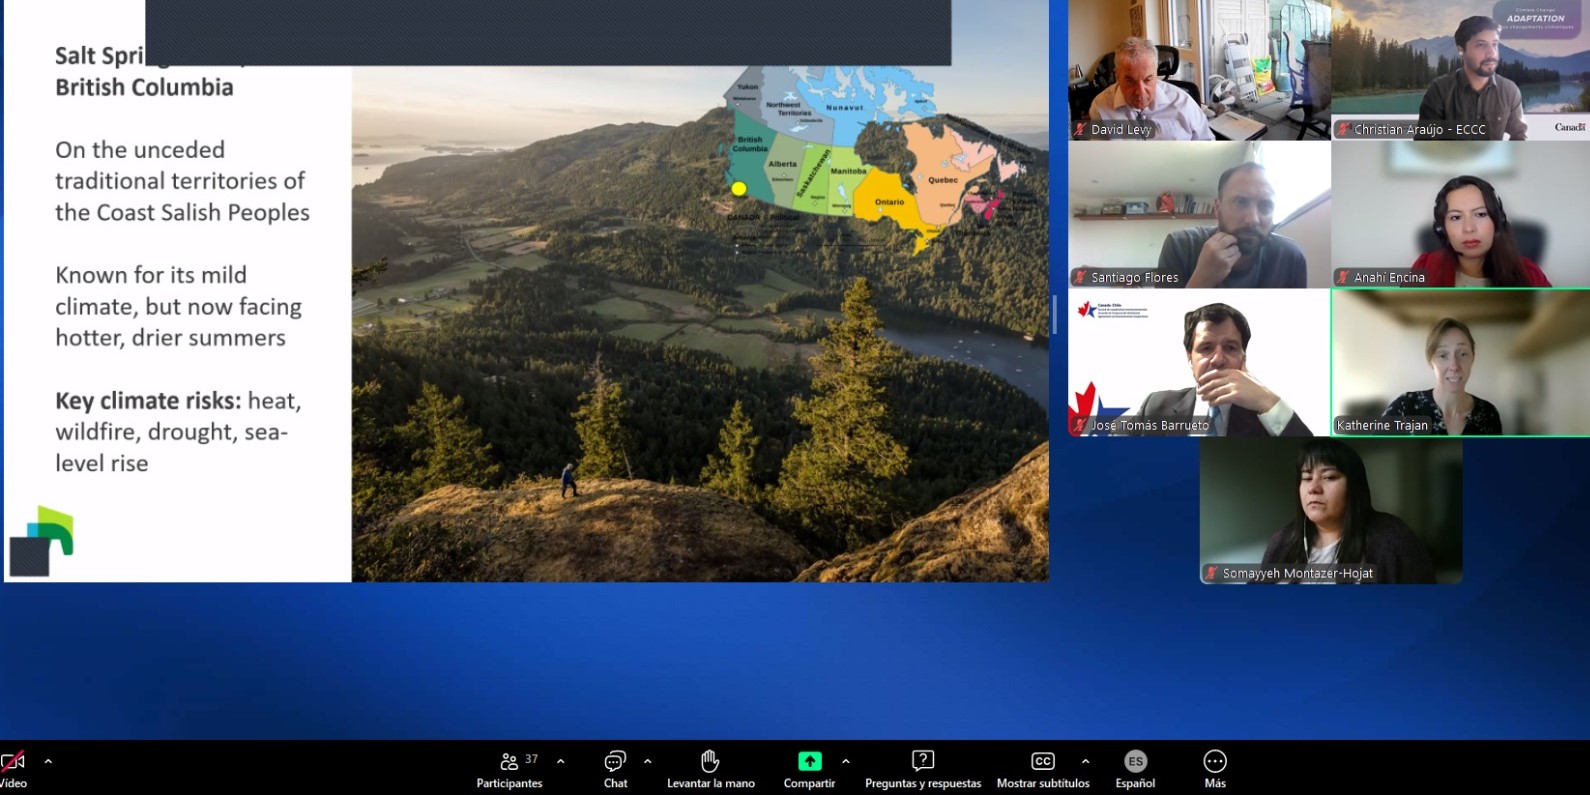This screenshot has height=795, width=1590.
Task: Click Christian Araújo - ECCC video tile
Action: click(1460, 70)
